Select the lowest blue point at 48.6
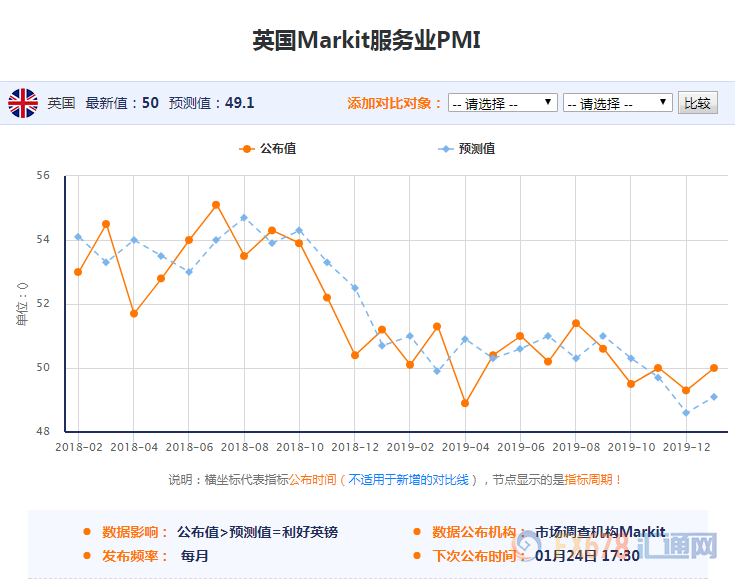 pos(686,413)
